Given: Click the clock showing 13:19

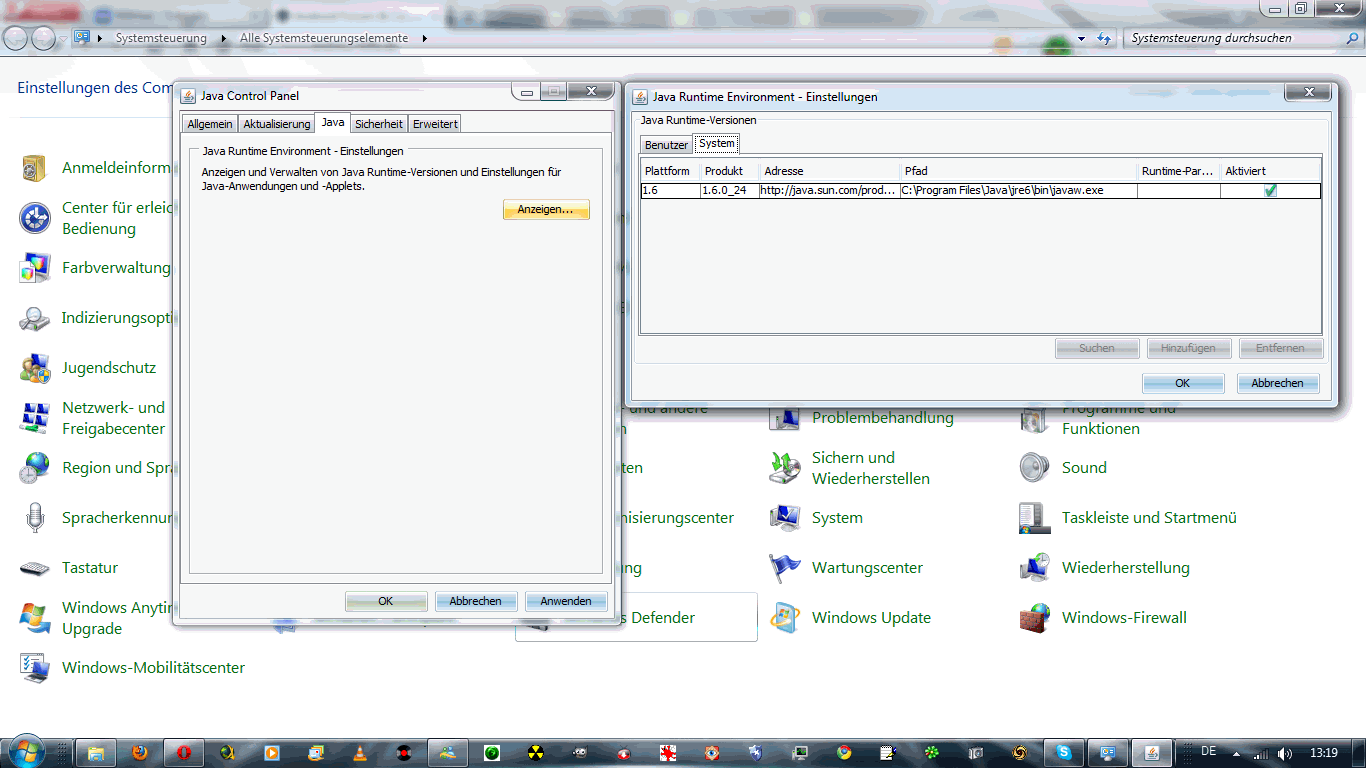Looking at the screenshot, I should tap(1323, 752).
